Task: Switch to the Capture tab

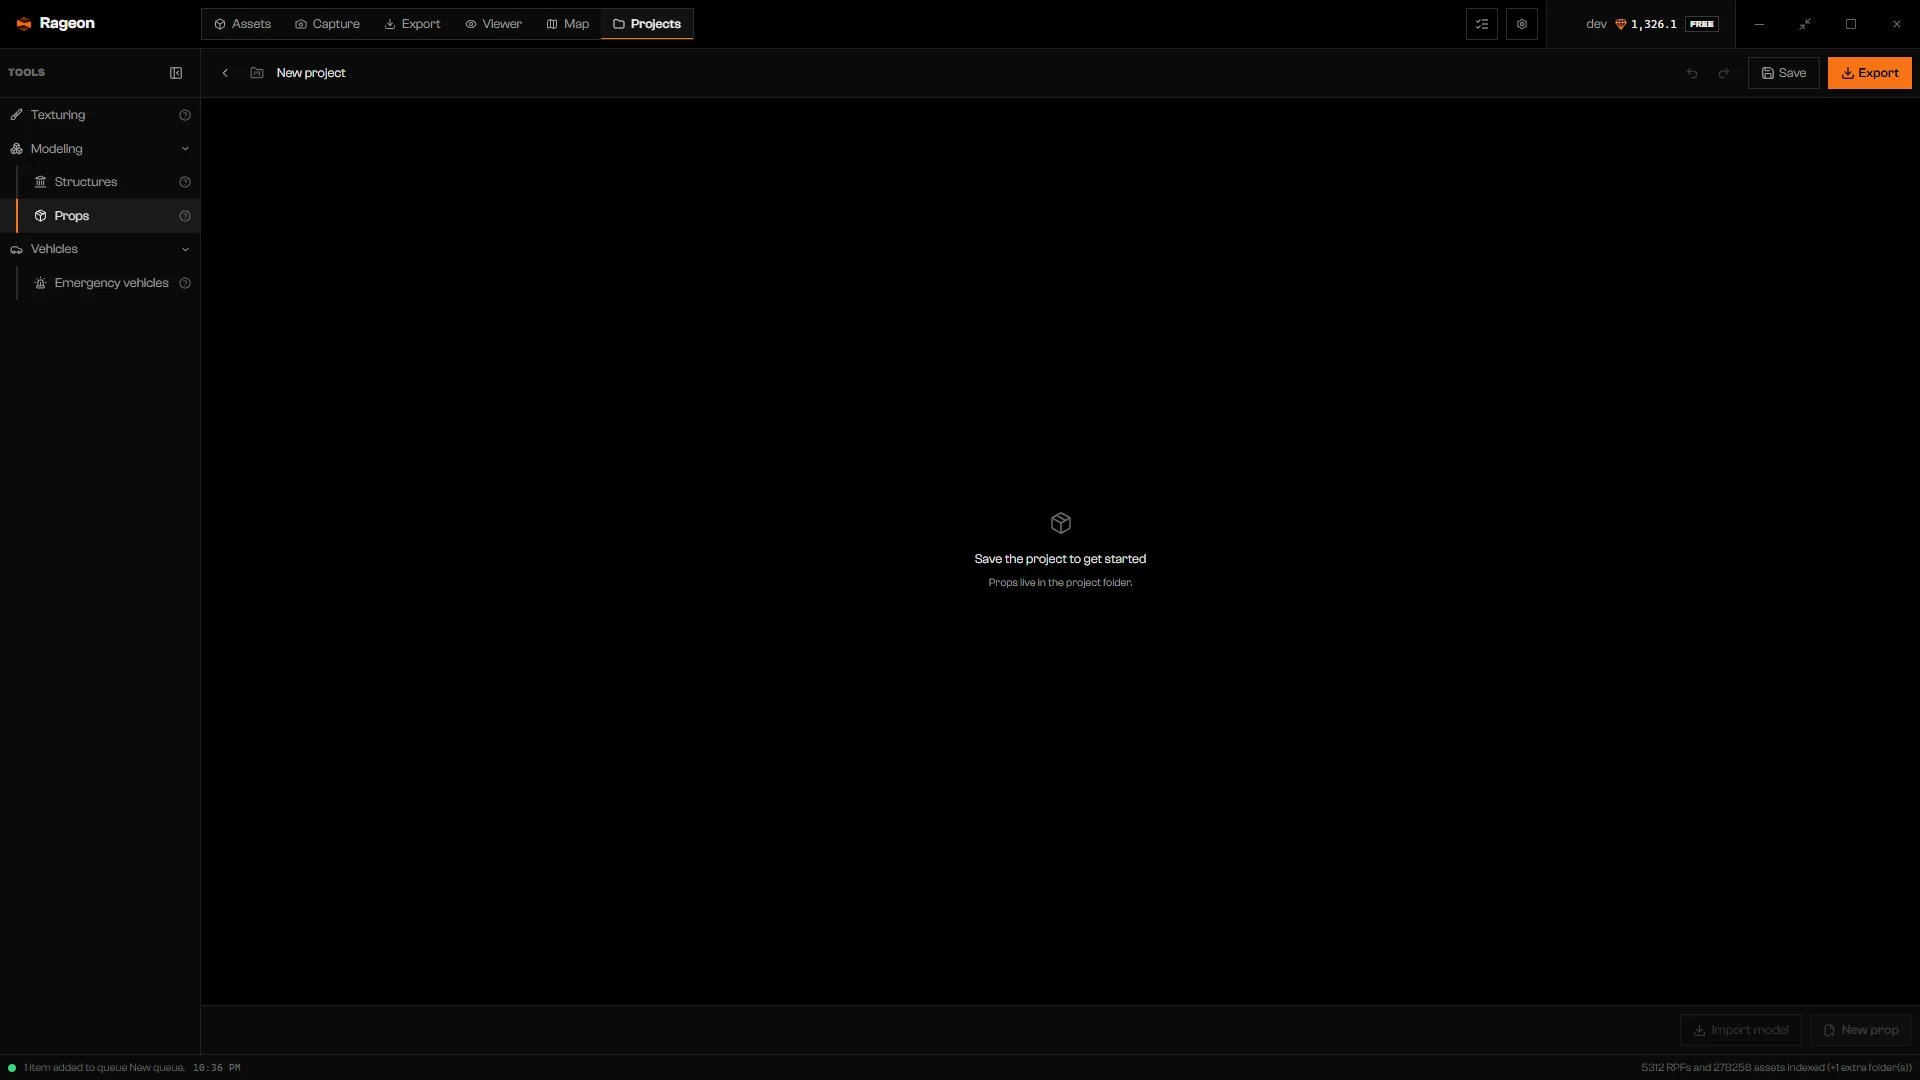Action: 327,24
